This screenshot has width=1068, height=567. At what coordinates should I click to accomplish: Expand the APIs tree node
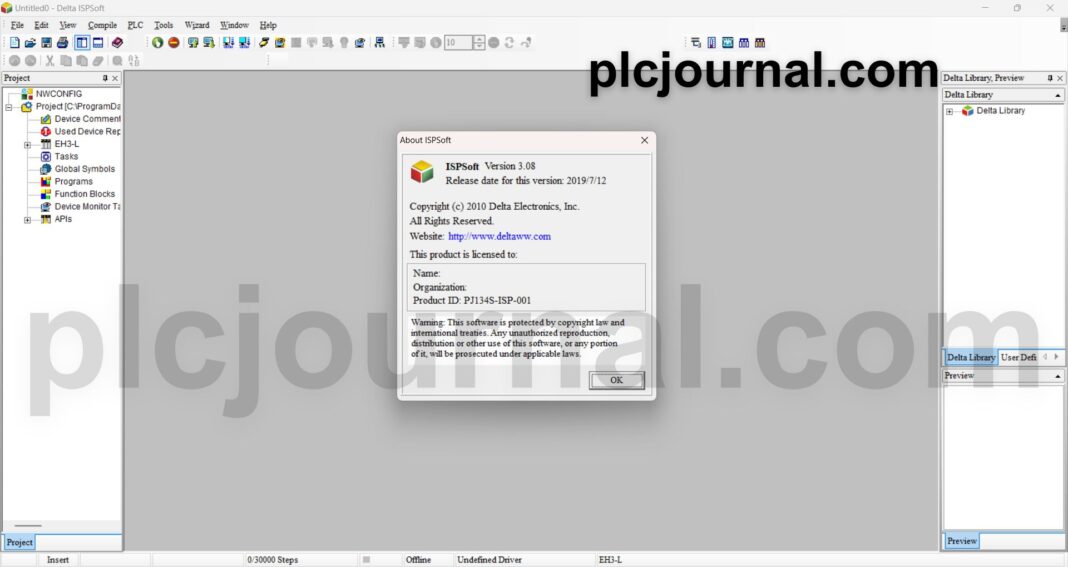point(27,219)
